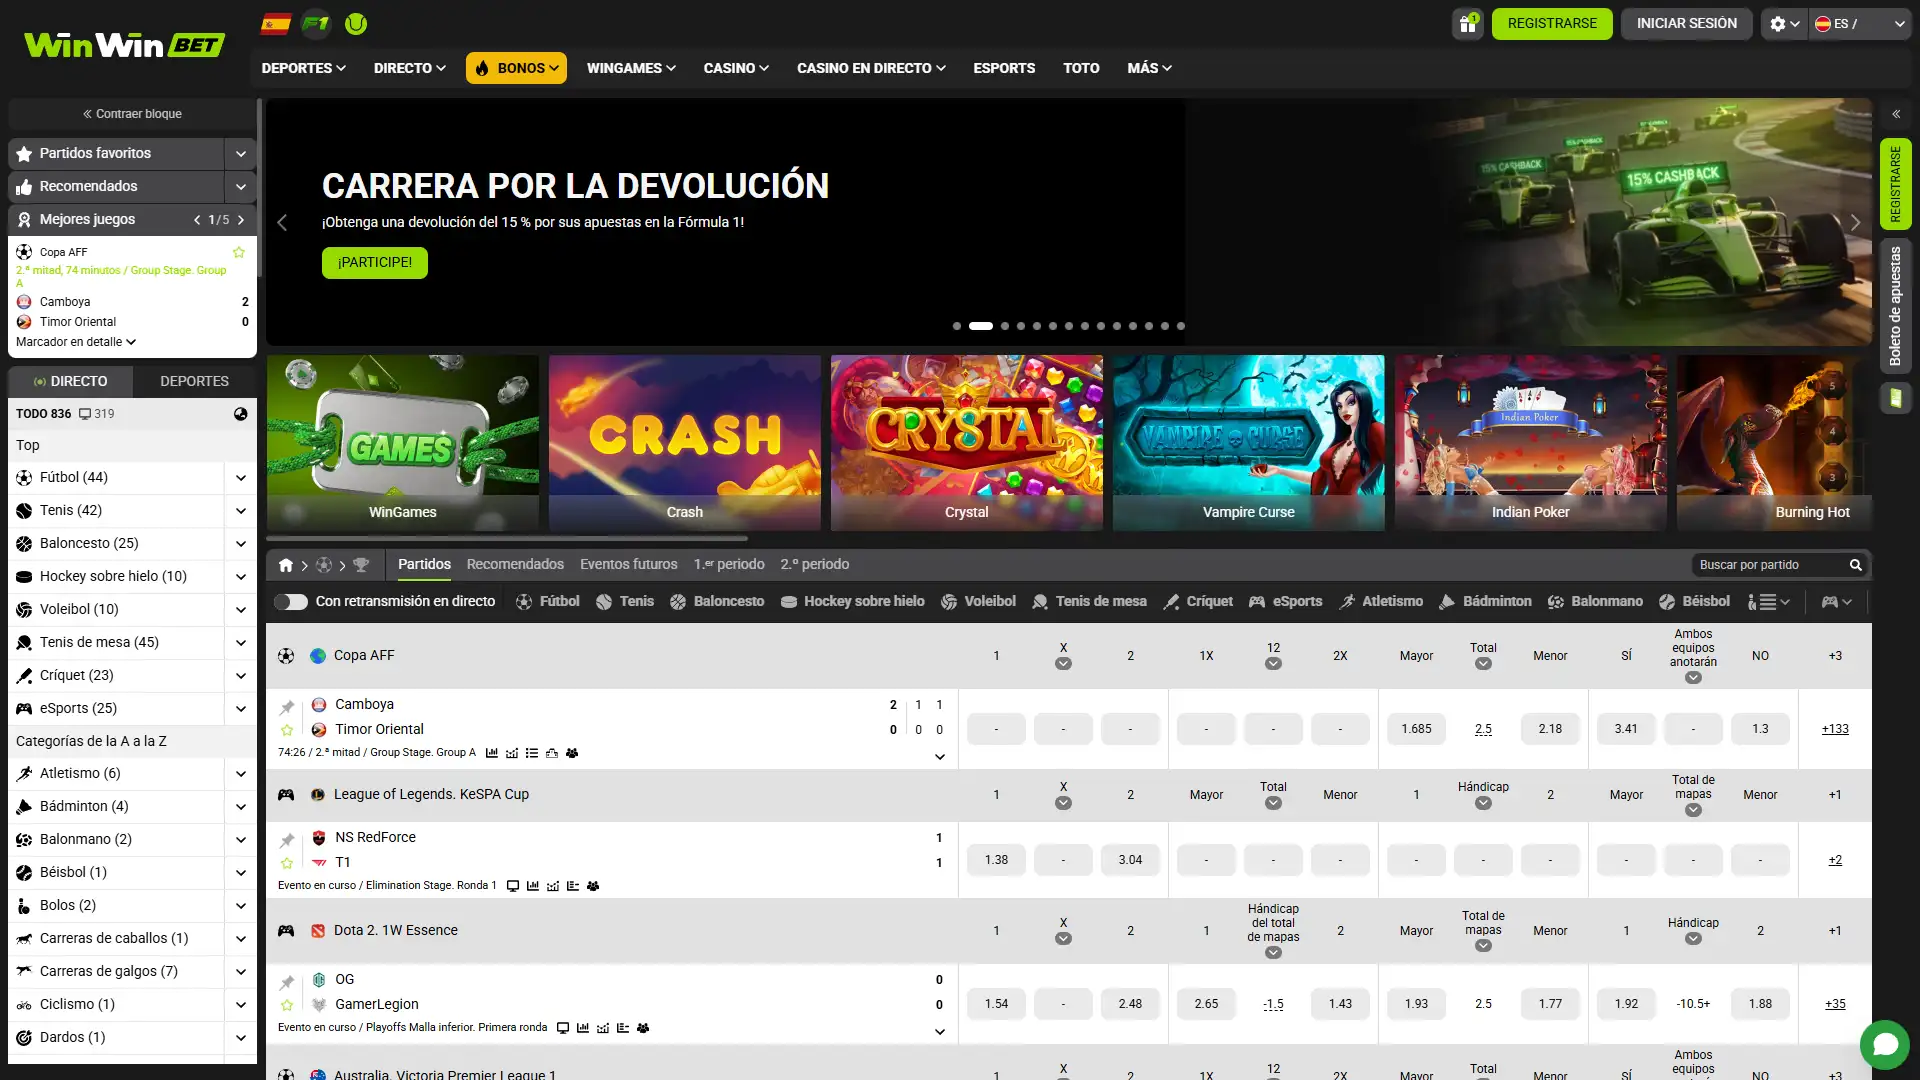The width and height of the screenshot is (1920, 1080).
Task: Collapse right panel with double arrow
Action: click(x=1895, y=114)
